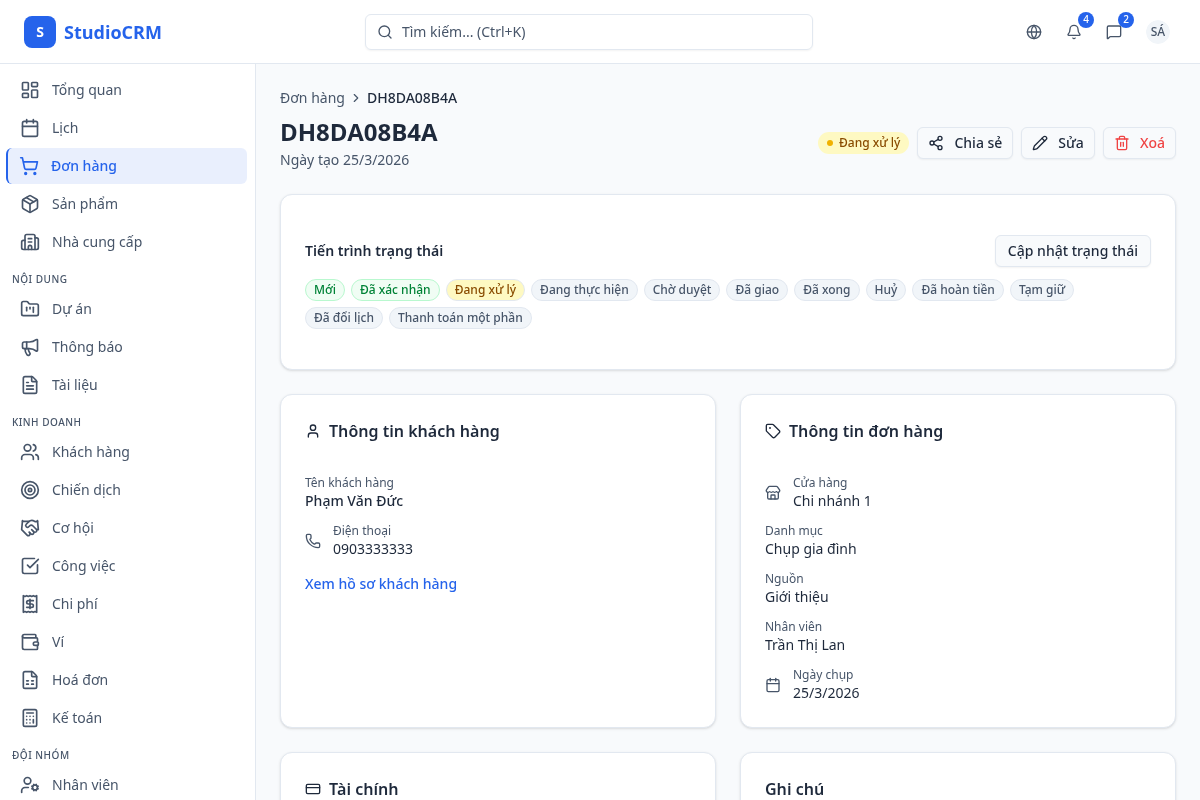Open Xem hồ sơ khách hàng link
The width and height of the screenshot is (1200, 800).
point(381,584)
